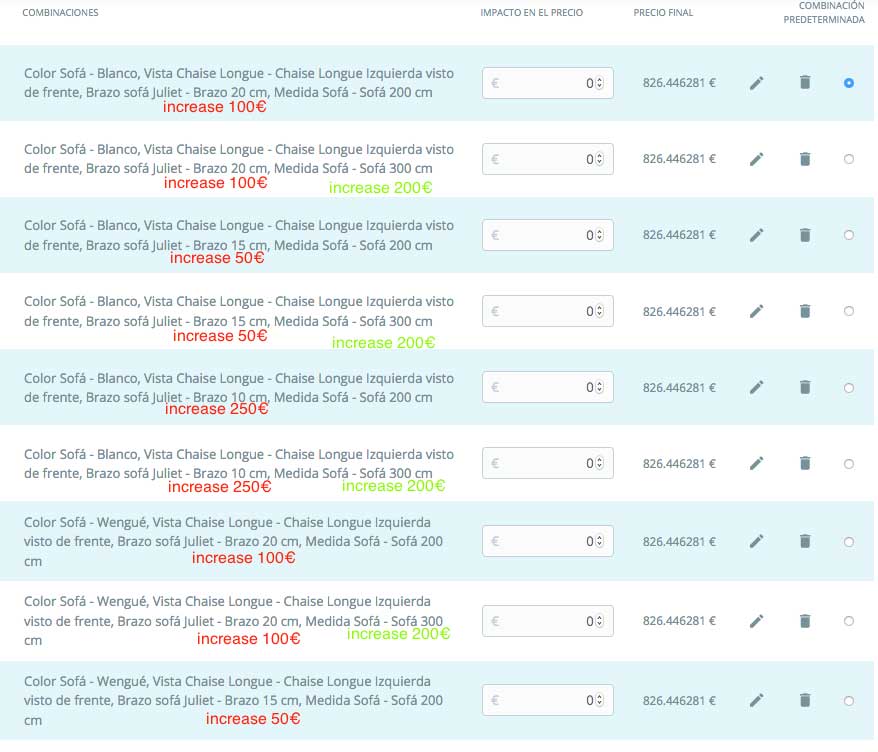This screenshot has height=752, width=878.
Task: Focus price impact field for Blanco 20 cm 300 cm
Action: click(x=548, y=159)
